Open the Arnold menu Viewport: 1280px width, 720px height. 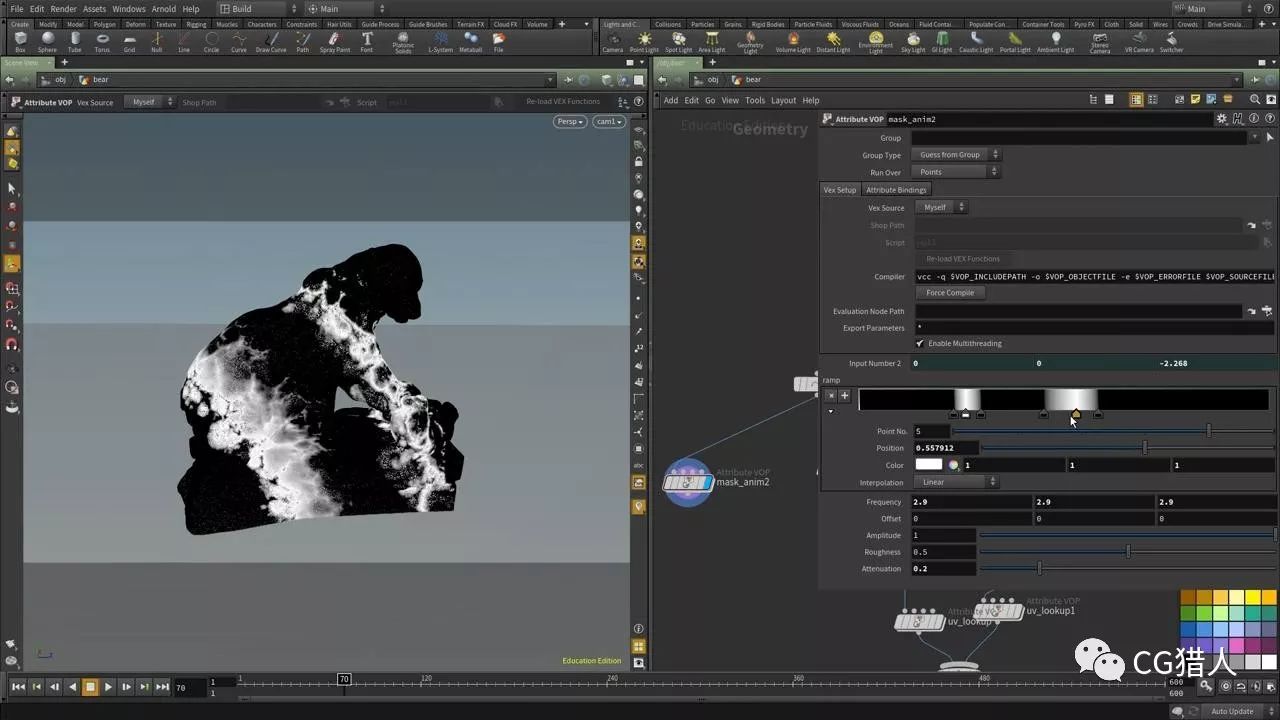(163, 9)
